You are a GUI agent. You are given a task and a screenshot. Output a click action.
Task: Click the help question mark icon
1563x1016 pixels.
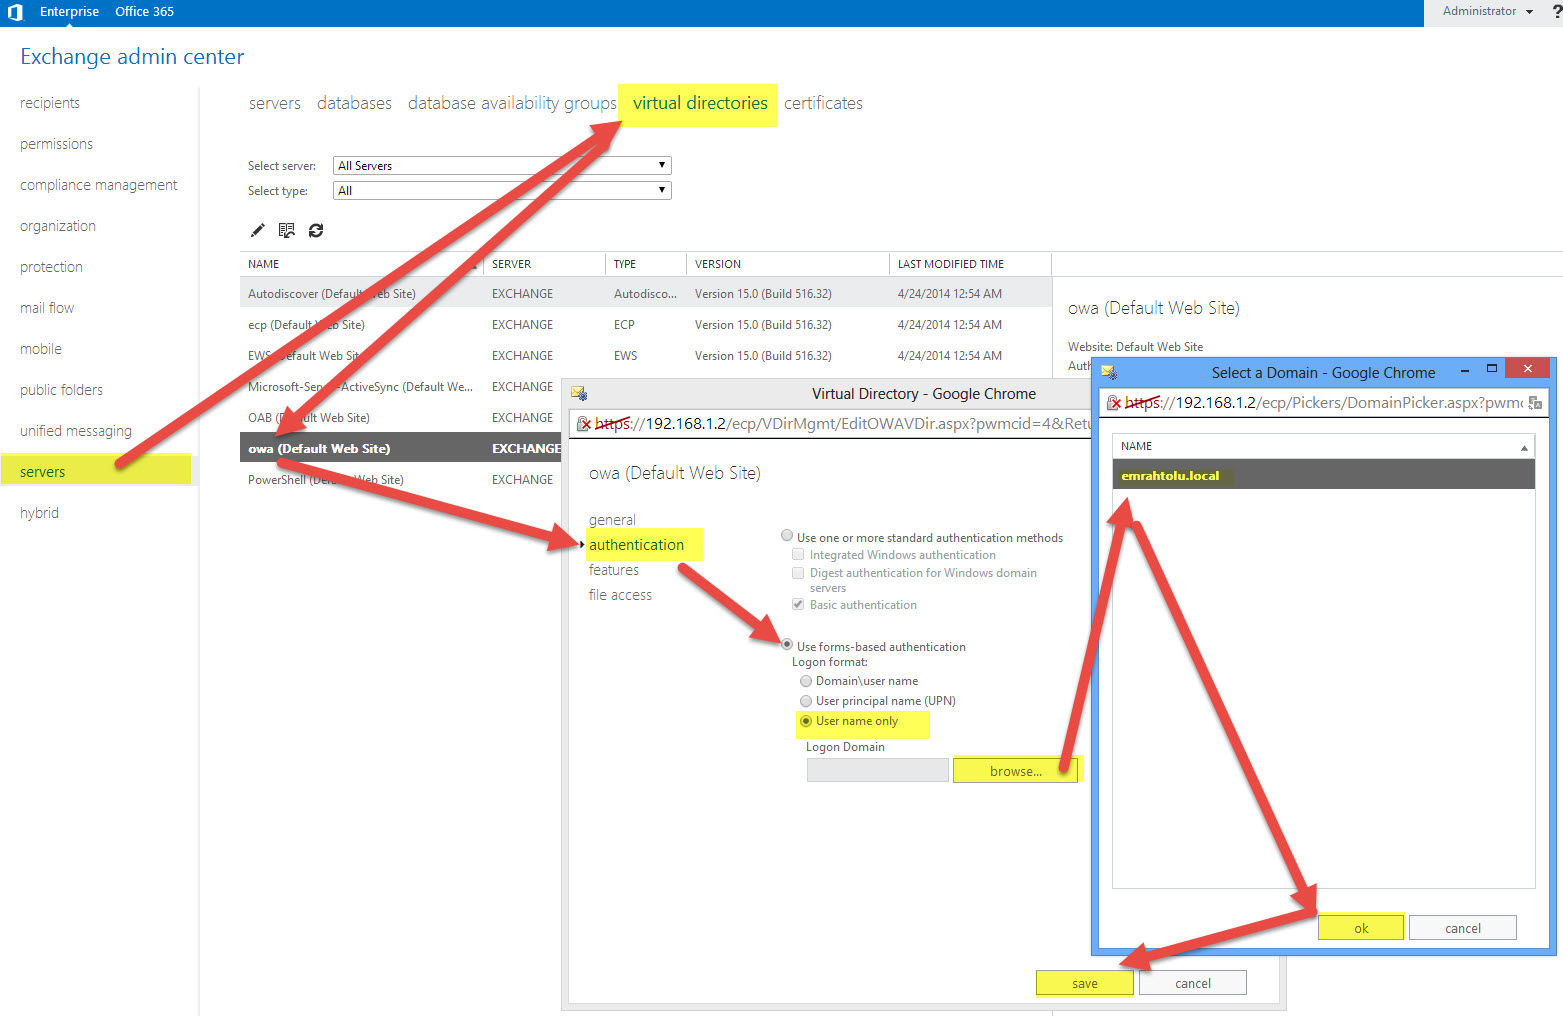pyautogui.click(x=1556, y=12)
